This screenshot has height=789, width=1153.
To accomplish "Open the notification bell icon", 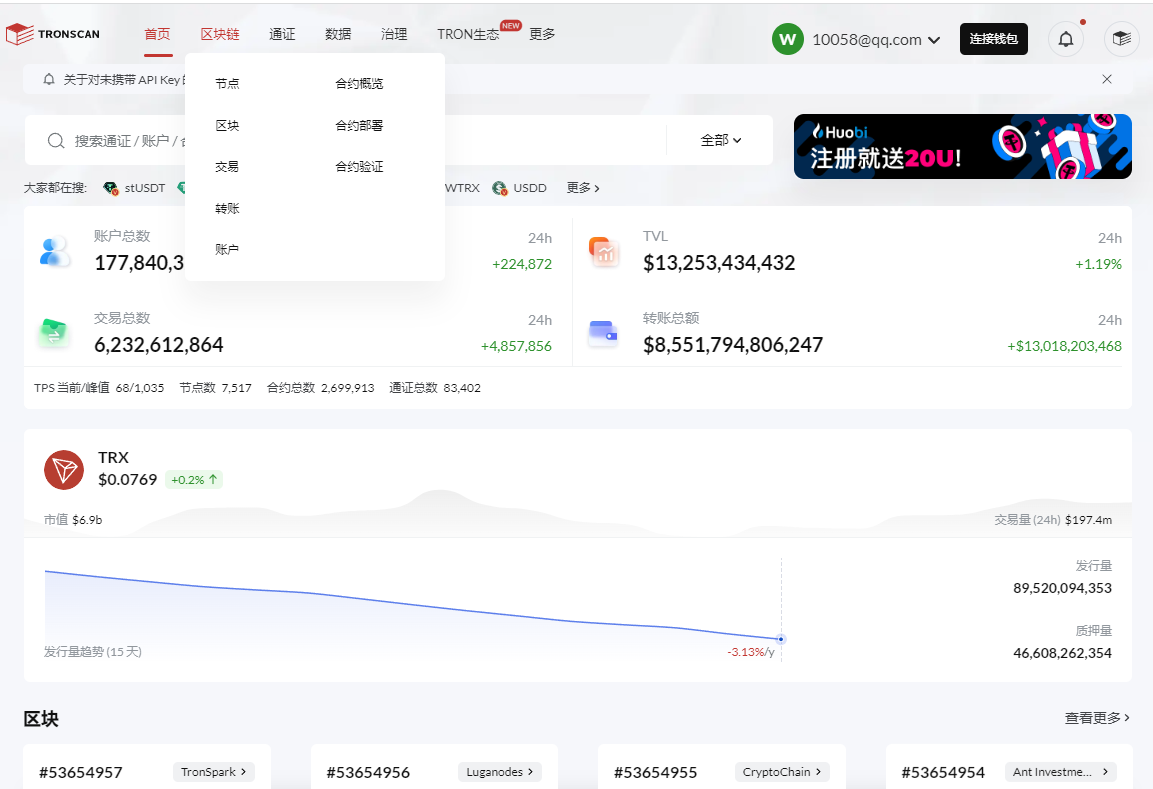I will tap(1065, 39).
